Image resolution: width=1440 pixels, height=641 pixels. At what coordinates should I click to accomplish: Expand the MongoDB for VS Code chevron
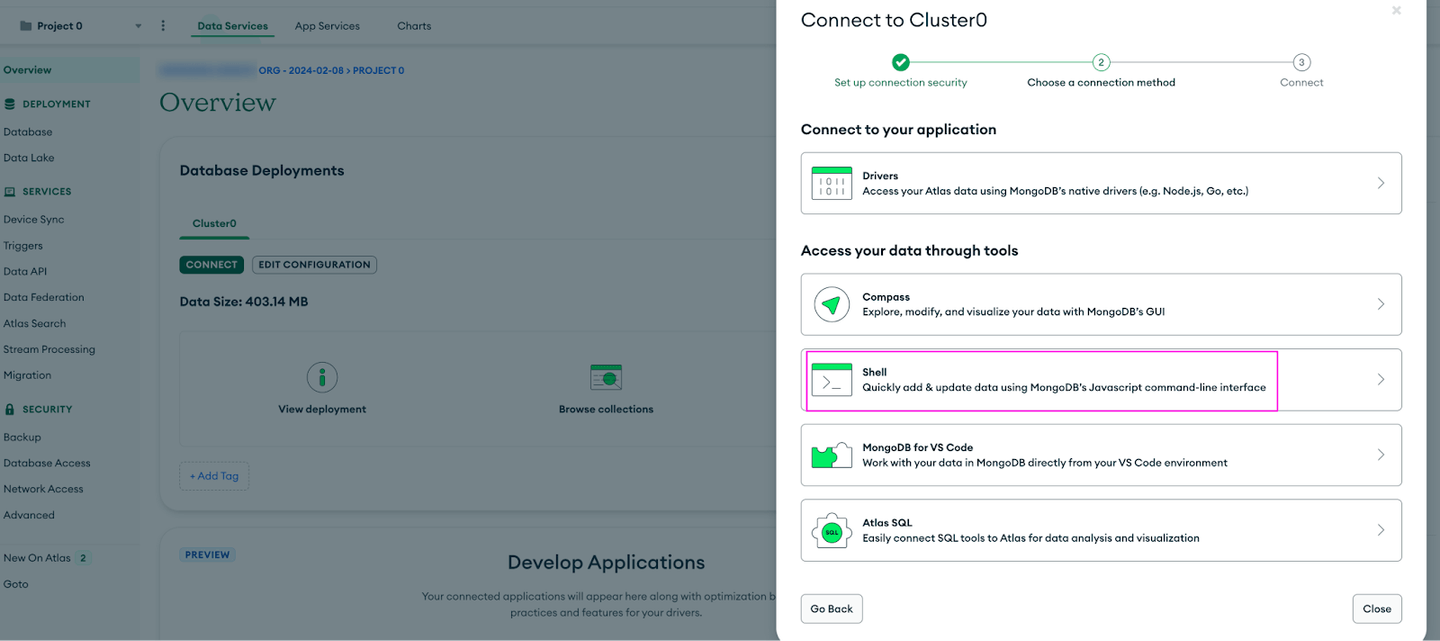tap(1381, 455)
